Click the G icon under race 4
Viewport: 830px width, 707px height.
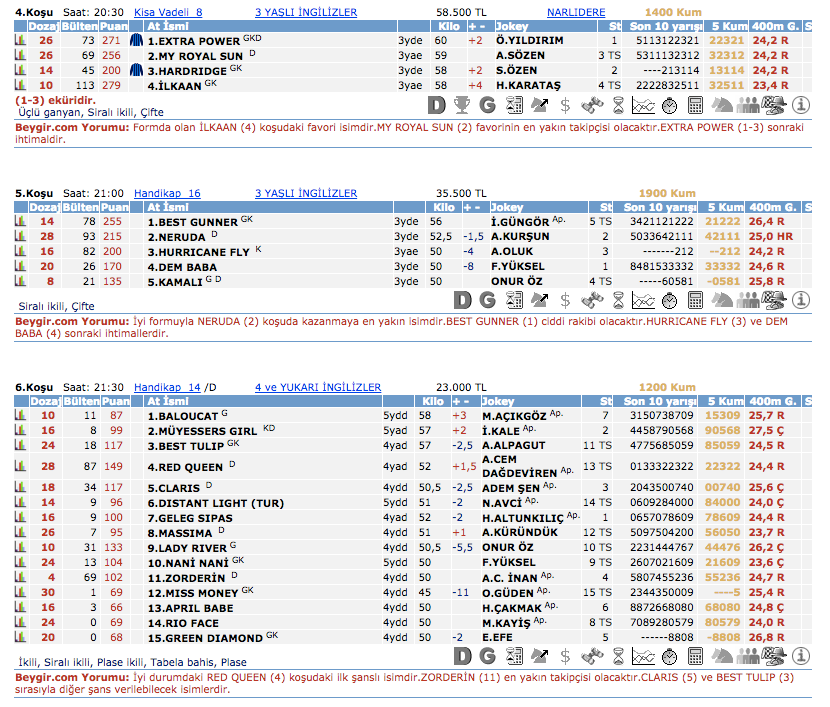click(488, 104)
